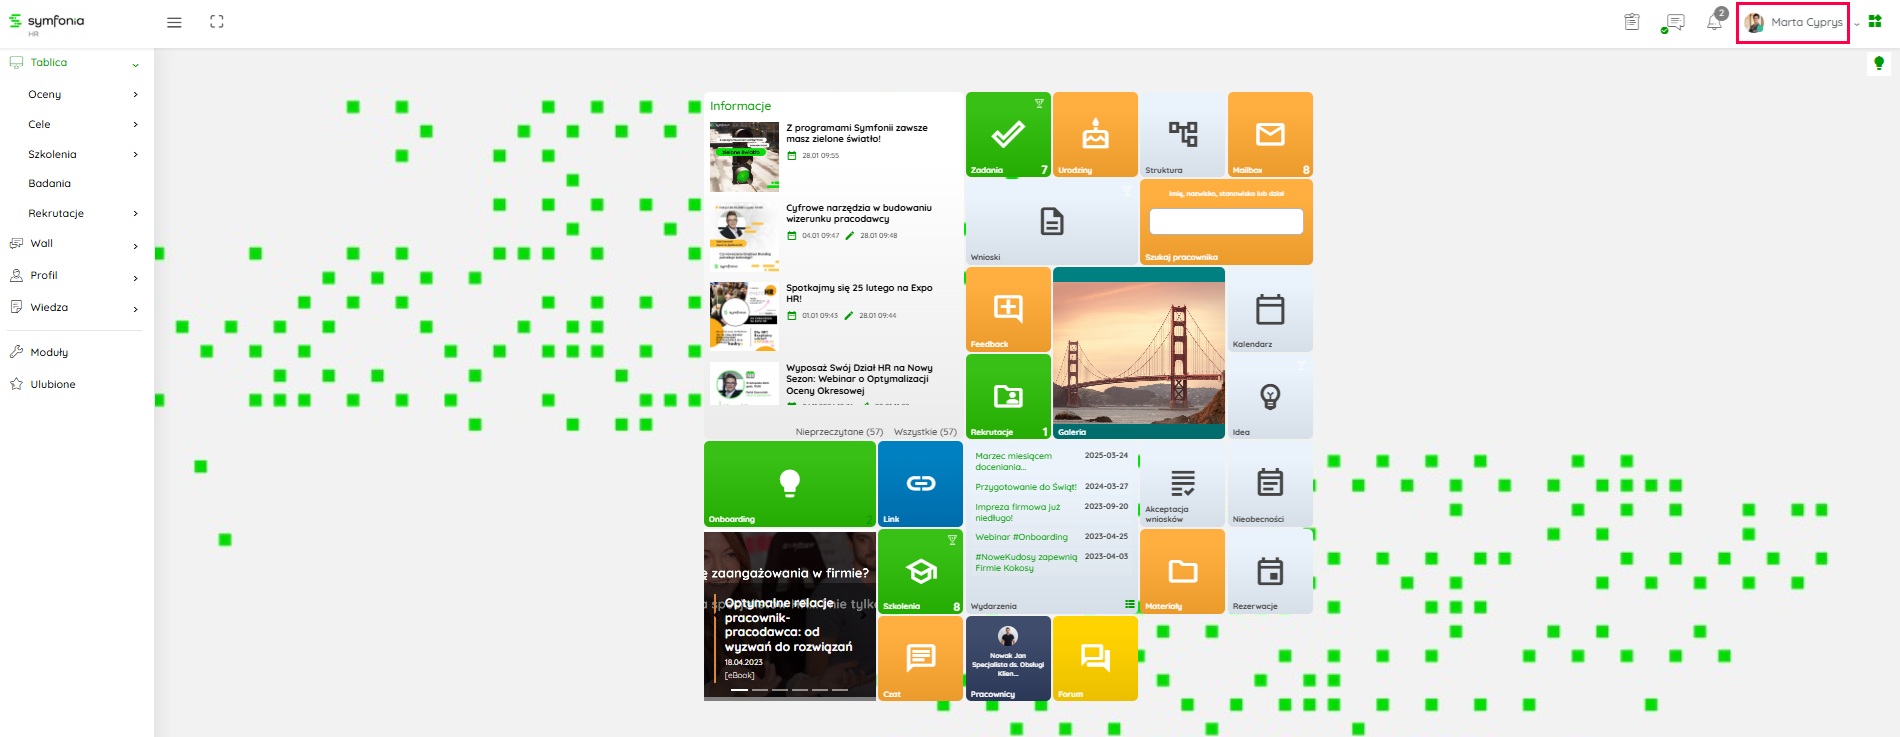
Task: Open the Urodziny birthday tile
Action: point(1095,135)
